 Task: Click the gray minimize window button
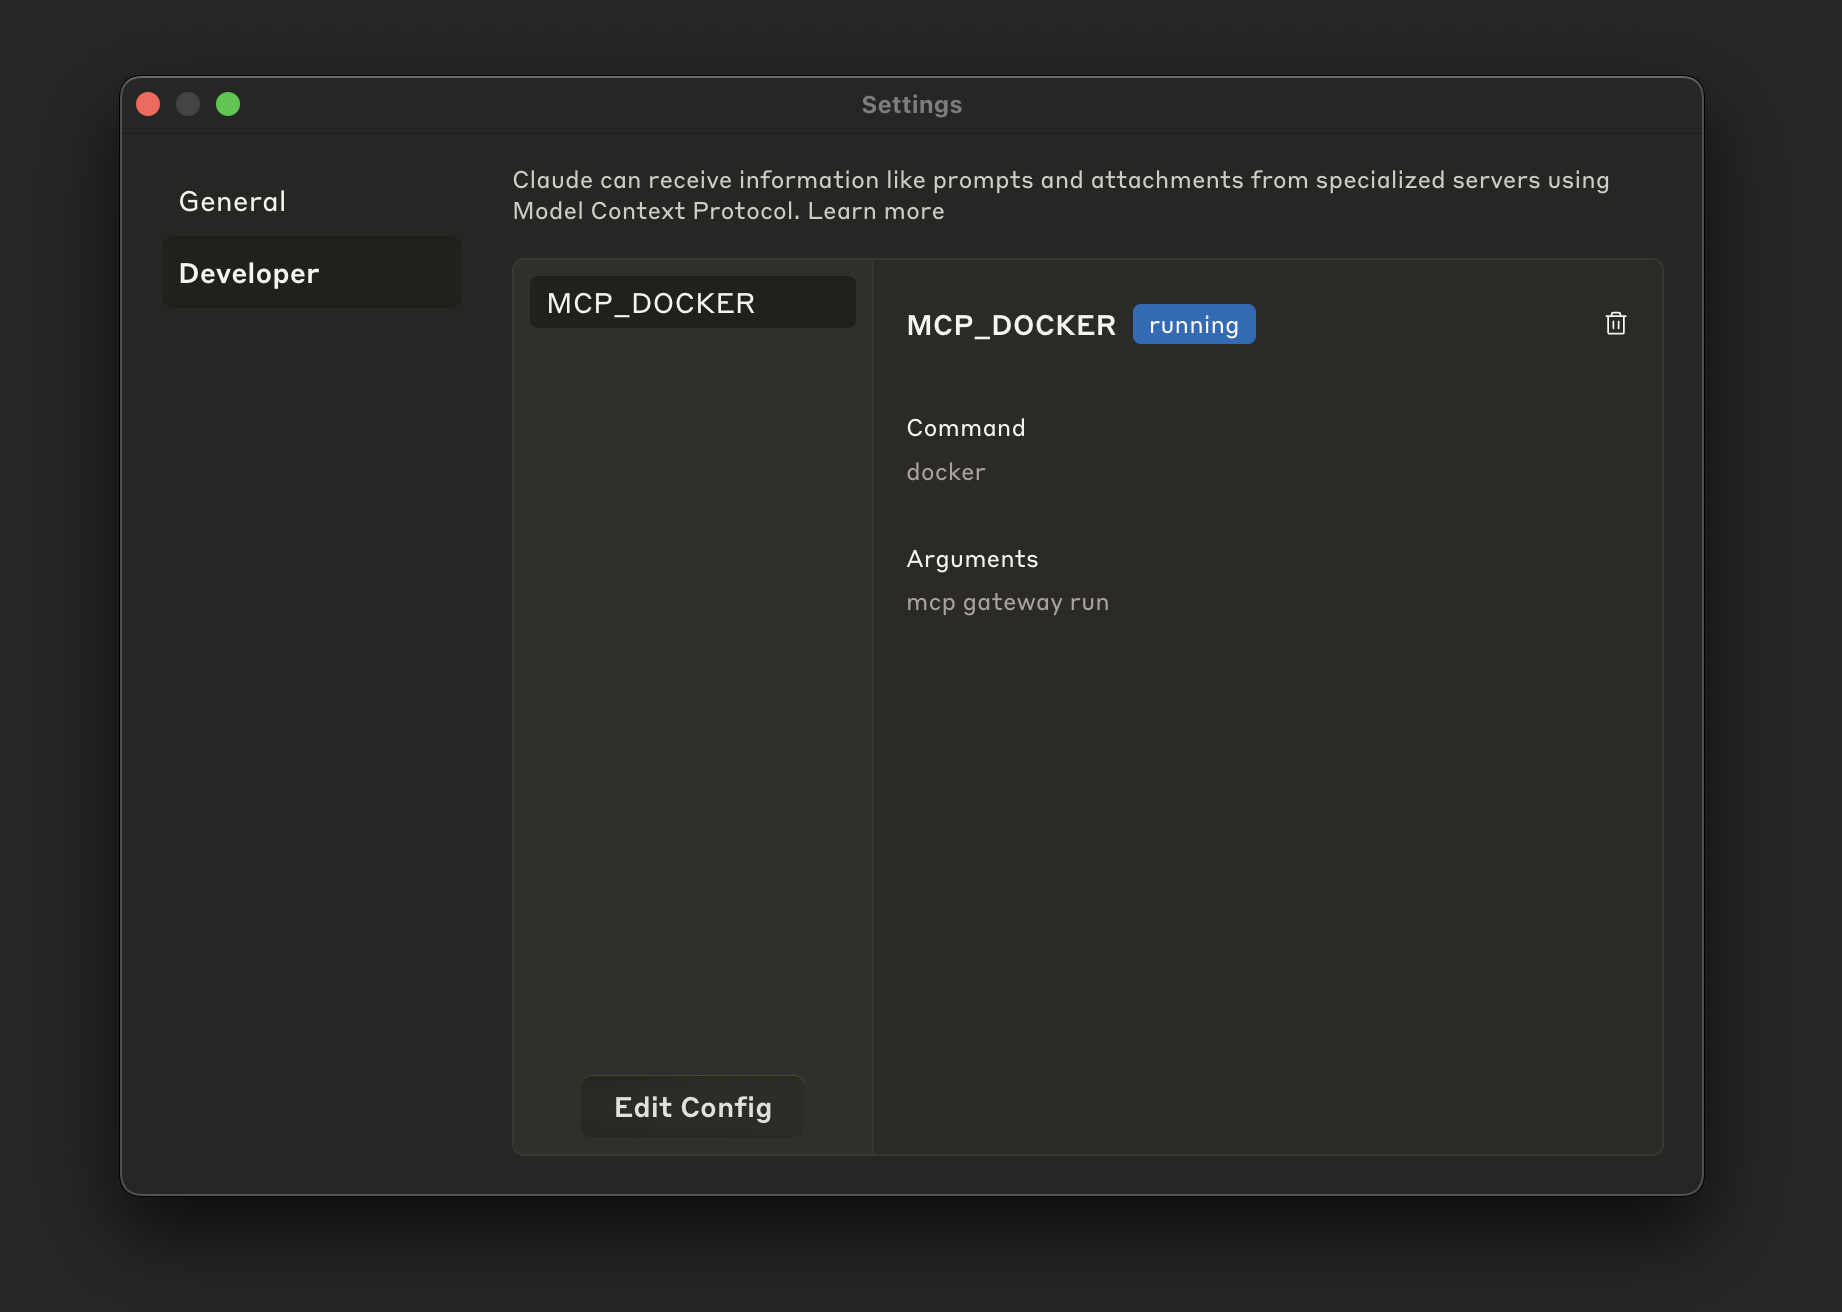[188, 104]
